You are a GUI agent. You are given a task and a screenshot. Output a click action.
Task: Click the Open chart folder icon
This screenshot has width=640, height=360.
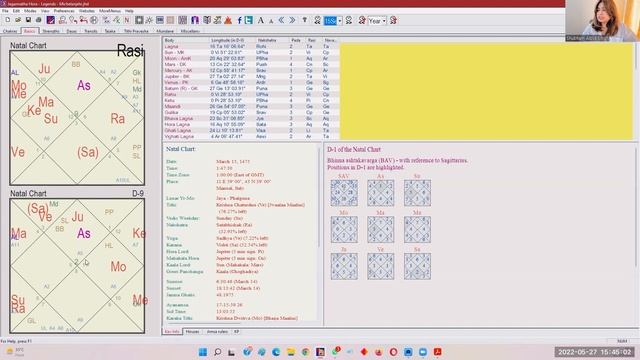coord(18,20)
